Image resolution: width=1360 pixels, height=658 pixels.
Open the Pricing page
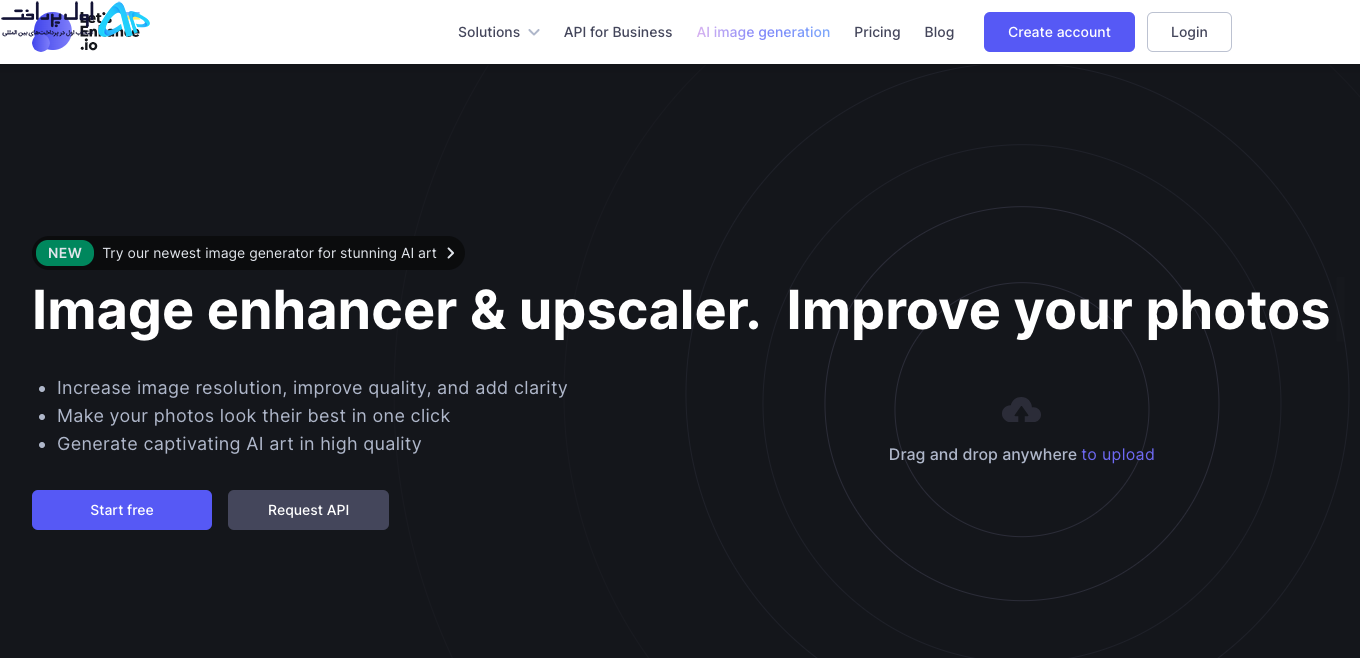(877, 32)
